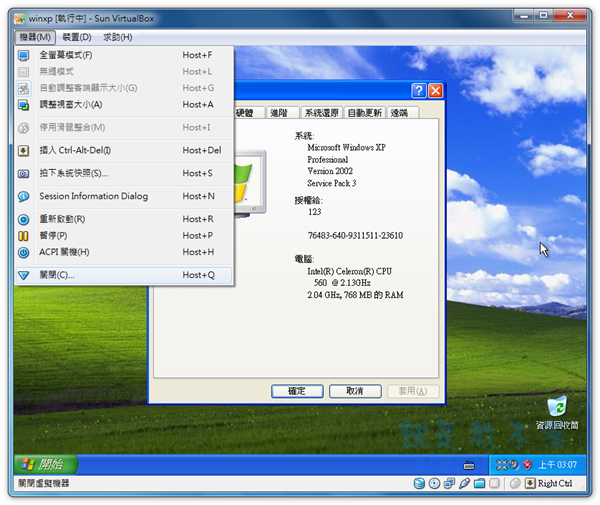Choose 關閉(C)... menu entry
The width and height of the screenshot is (600, 505).
click(x=124, y=275)
